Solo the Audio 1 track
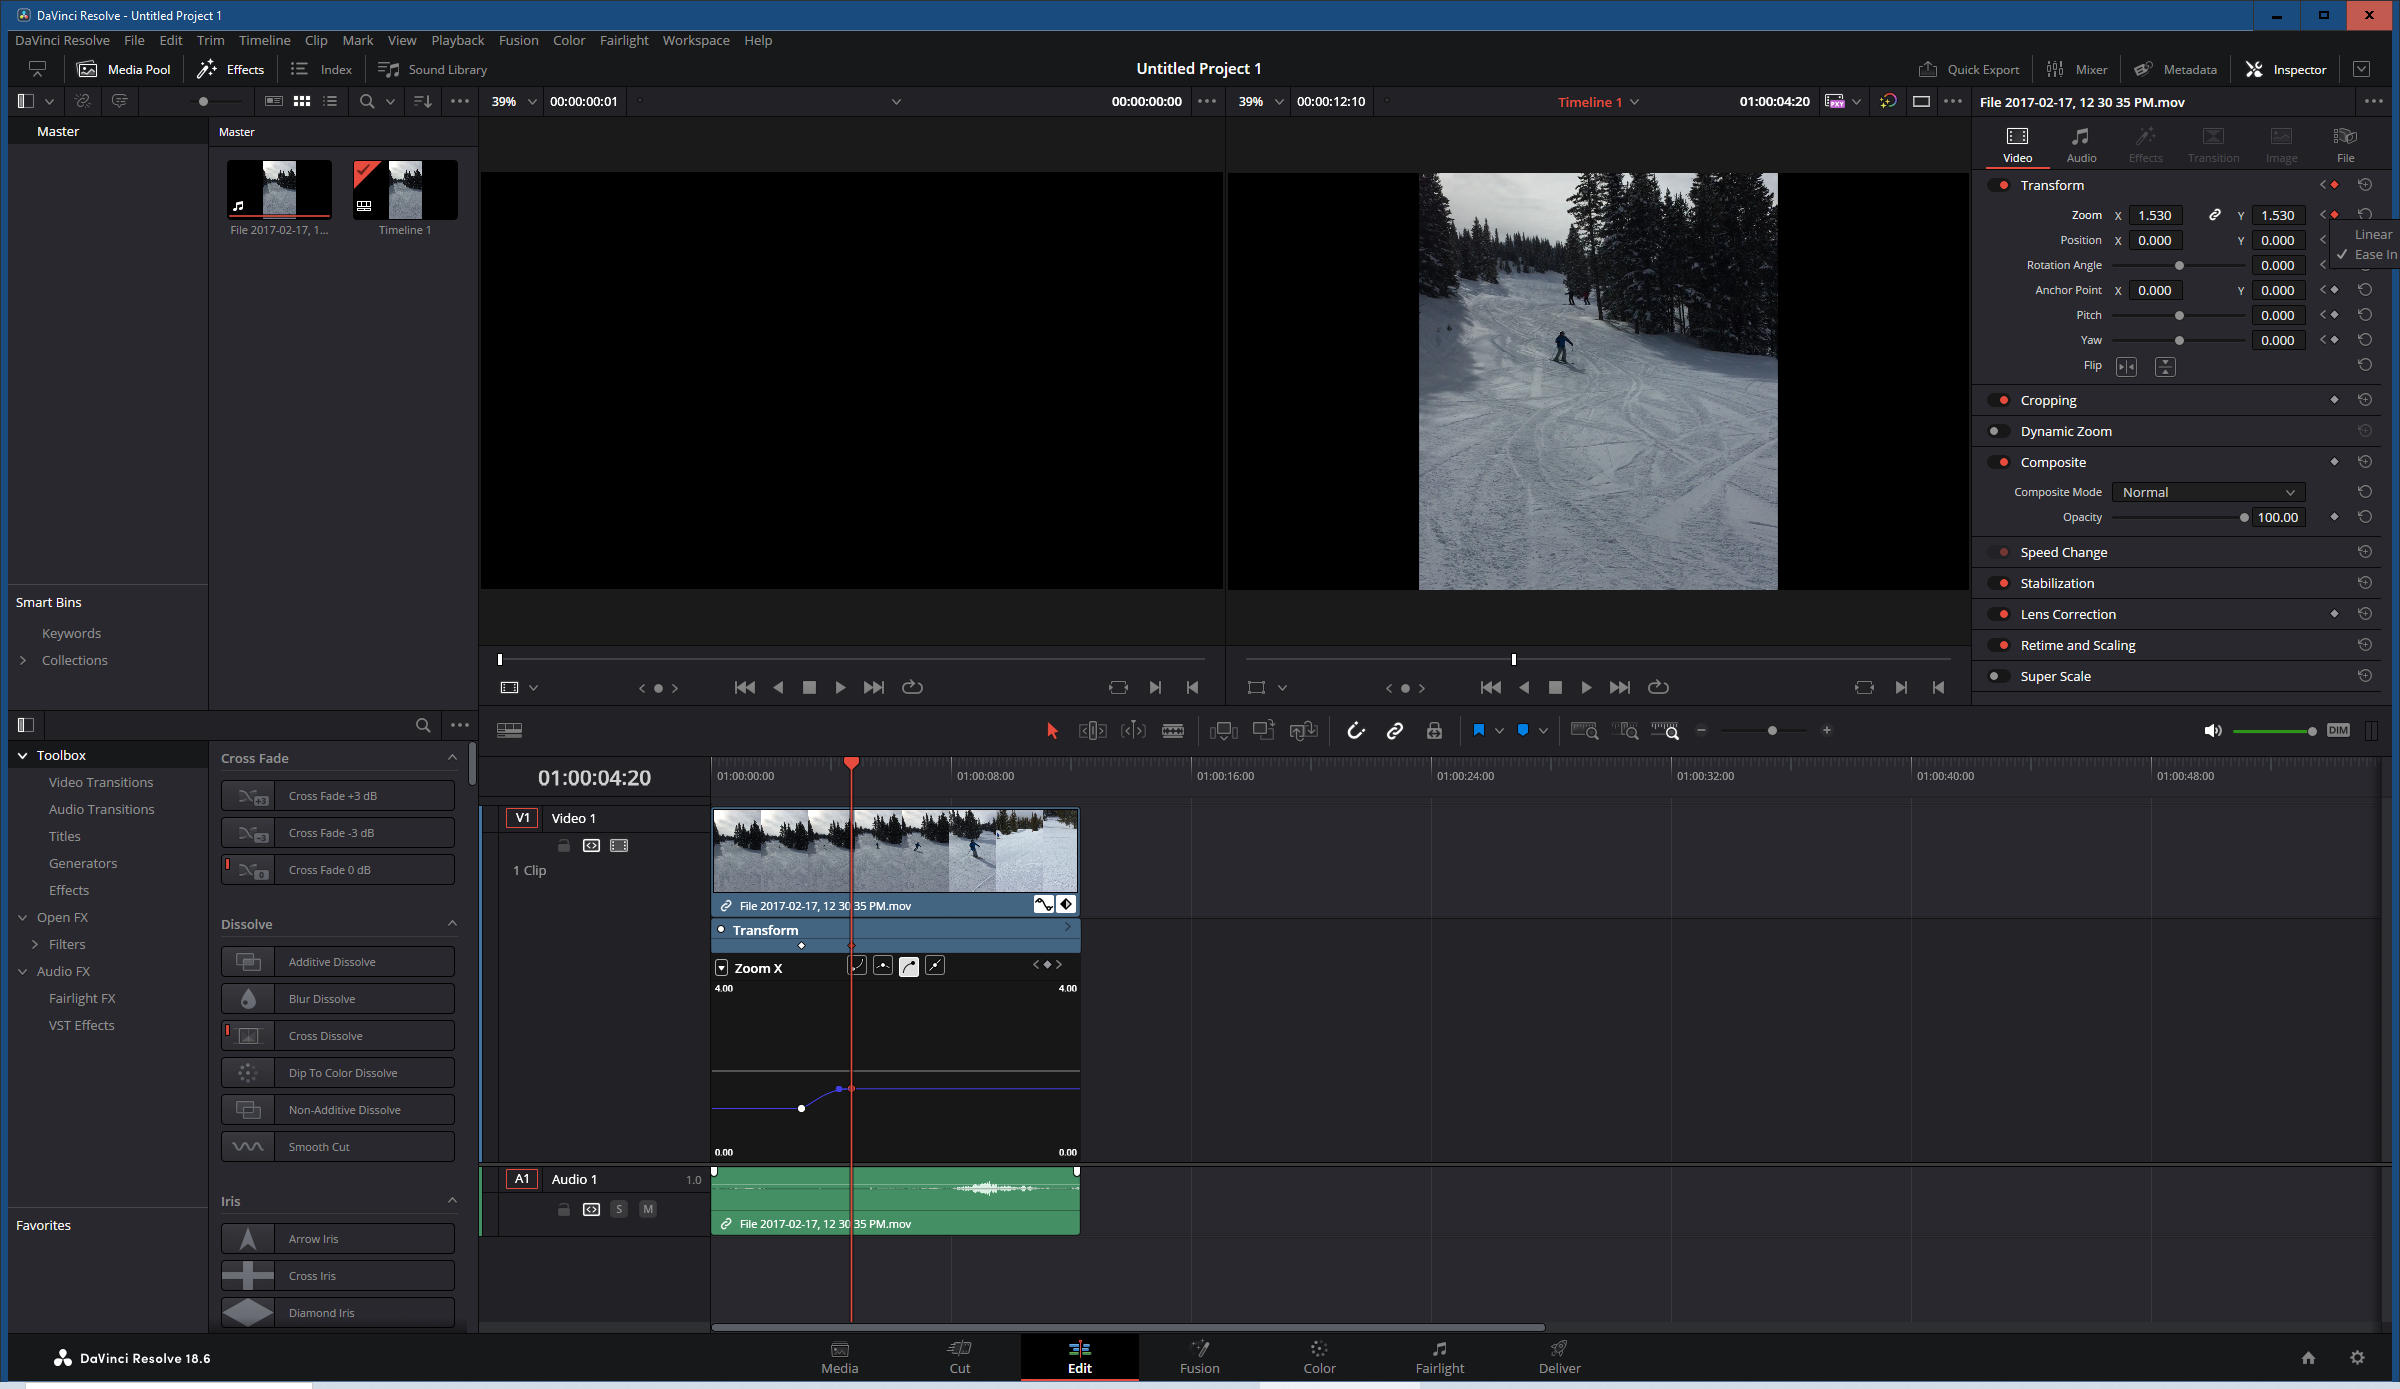Image resolution: width=2400 pixels, height=1389 pixels. coord(619,1209)
